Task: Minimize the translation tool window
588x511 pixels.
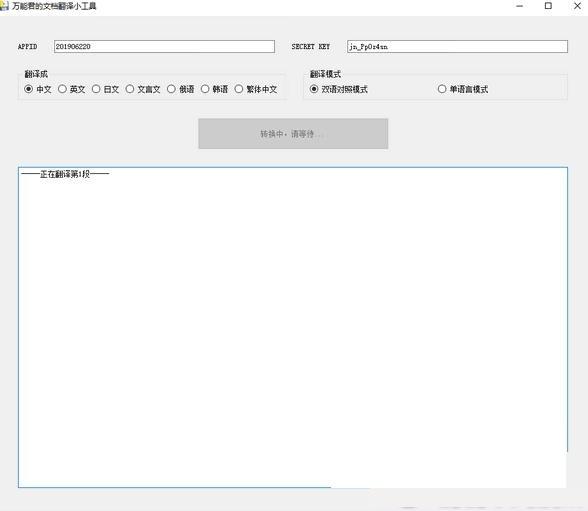Action: point(519,6)
